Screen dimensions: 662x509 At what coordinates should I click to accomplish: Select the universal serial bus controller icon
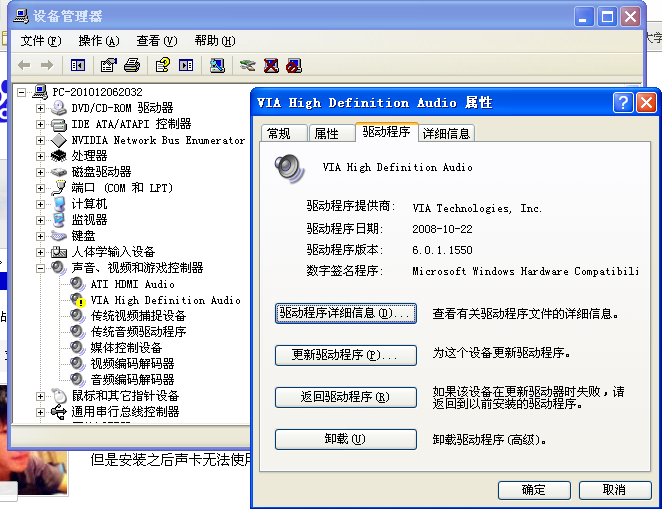click(59, 412)
